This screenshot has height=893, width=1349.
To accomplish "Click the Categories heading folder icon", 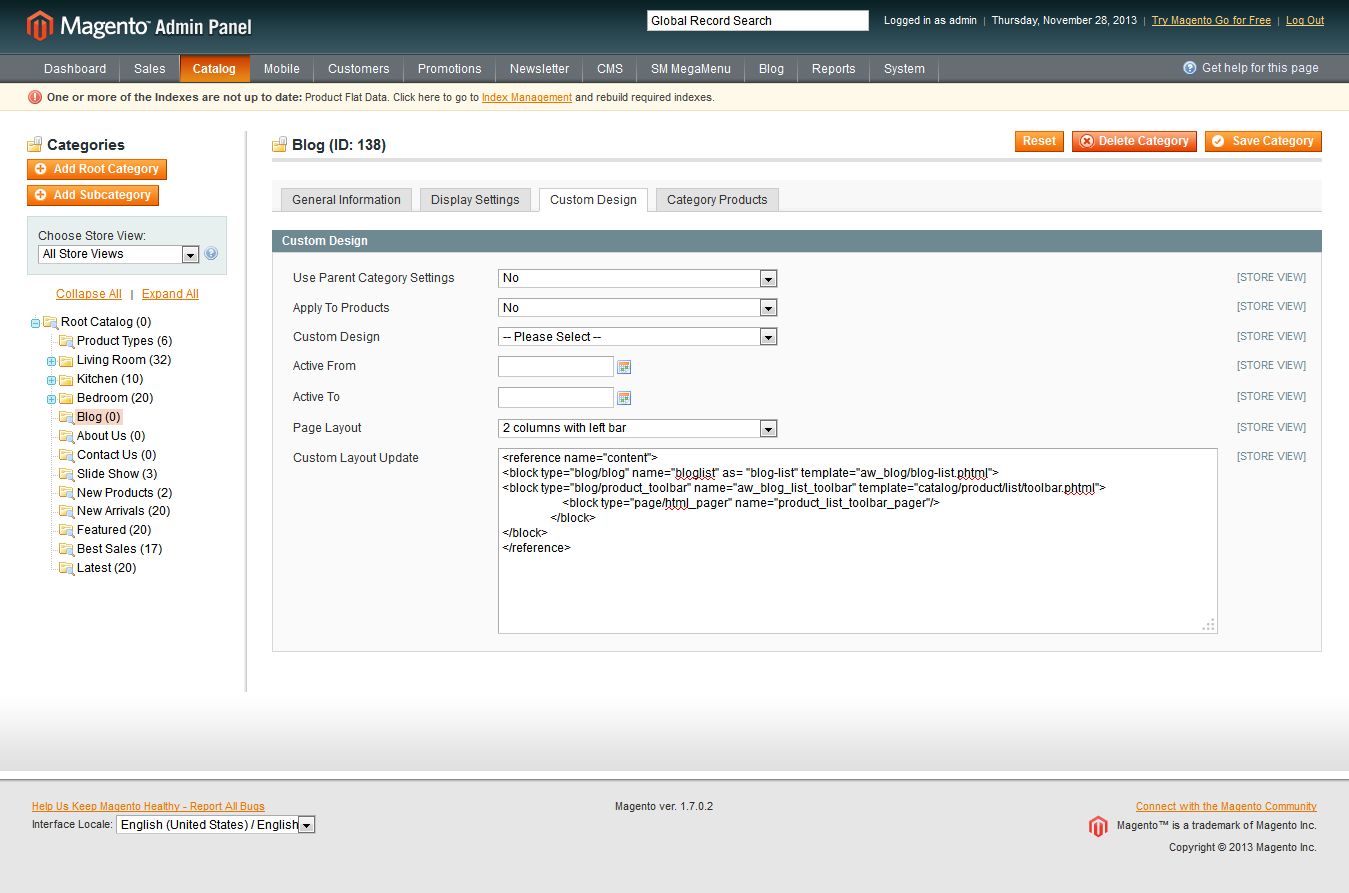I will click(x=35, y=145).
